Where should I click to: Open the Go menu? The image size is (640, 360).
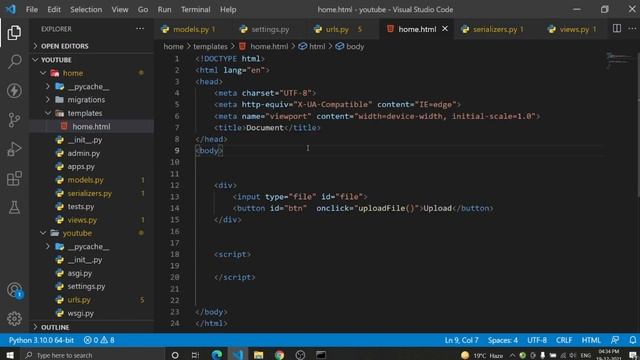(x=143, y=9)
